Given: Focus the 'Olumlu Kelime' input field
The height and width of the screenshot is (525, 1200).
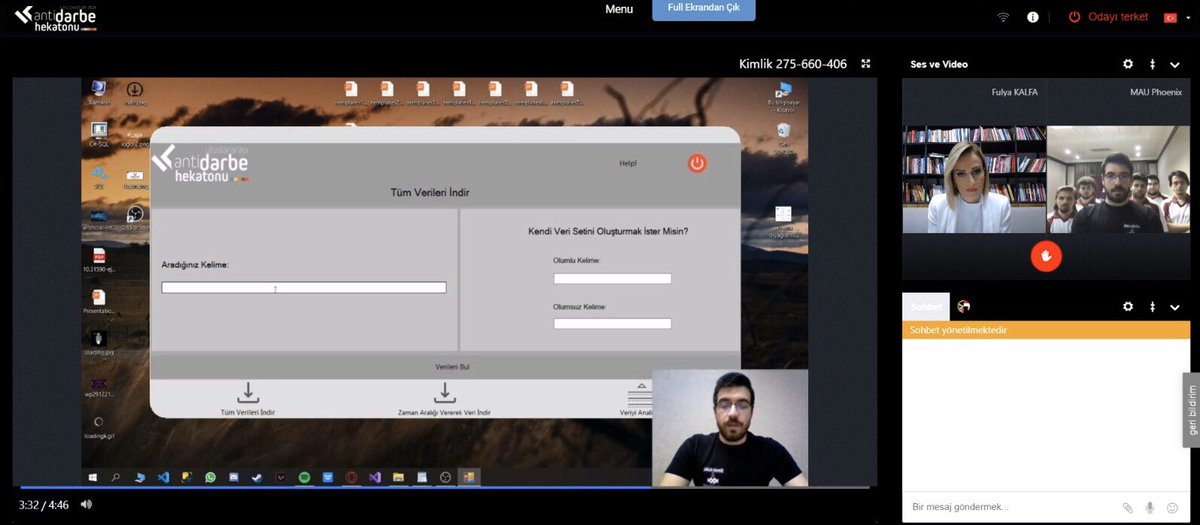Looking at the screenshot, I should click(x=612, y=279).
